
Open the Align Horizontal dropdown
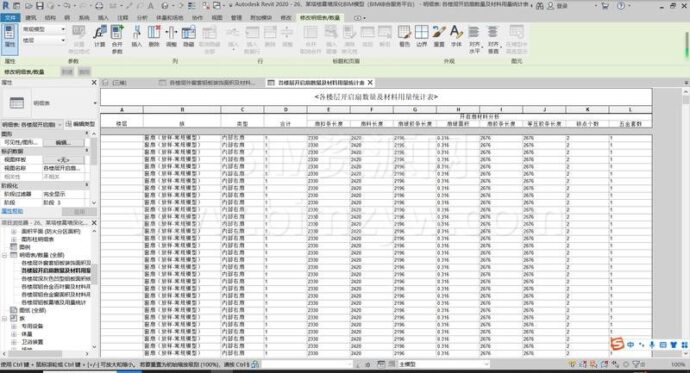474,39
